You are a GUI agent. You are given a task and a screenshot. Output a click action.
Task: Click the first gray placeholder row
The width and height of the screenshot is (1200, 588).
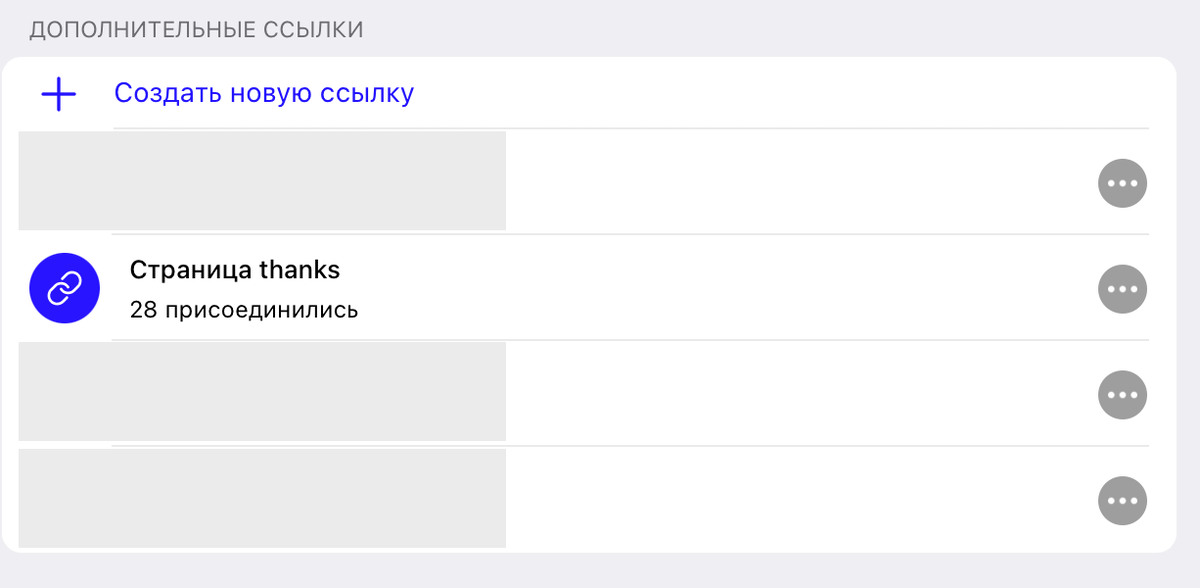coord(262,180)
